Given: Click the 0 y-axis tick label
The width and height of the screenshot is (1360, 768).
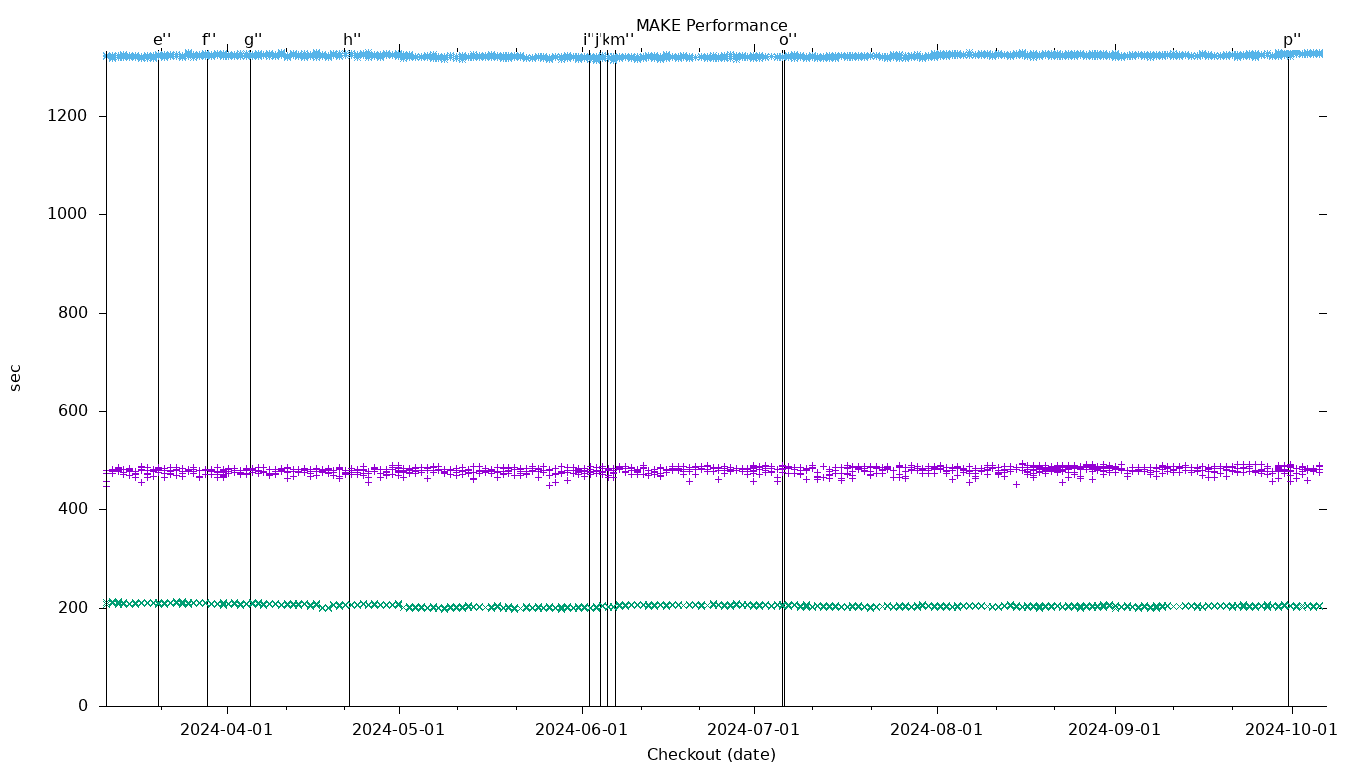Looking at the screenshot, I should coord(83,706).
